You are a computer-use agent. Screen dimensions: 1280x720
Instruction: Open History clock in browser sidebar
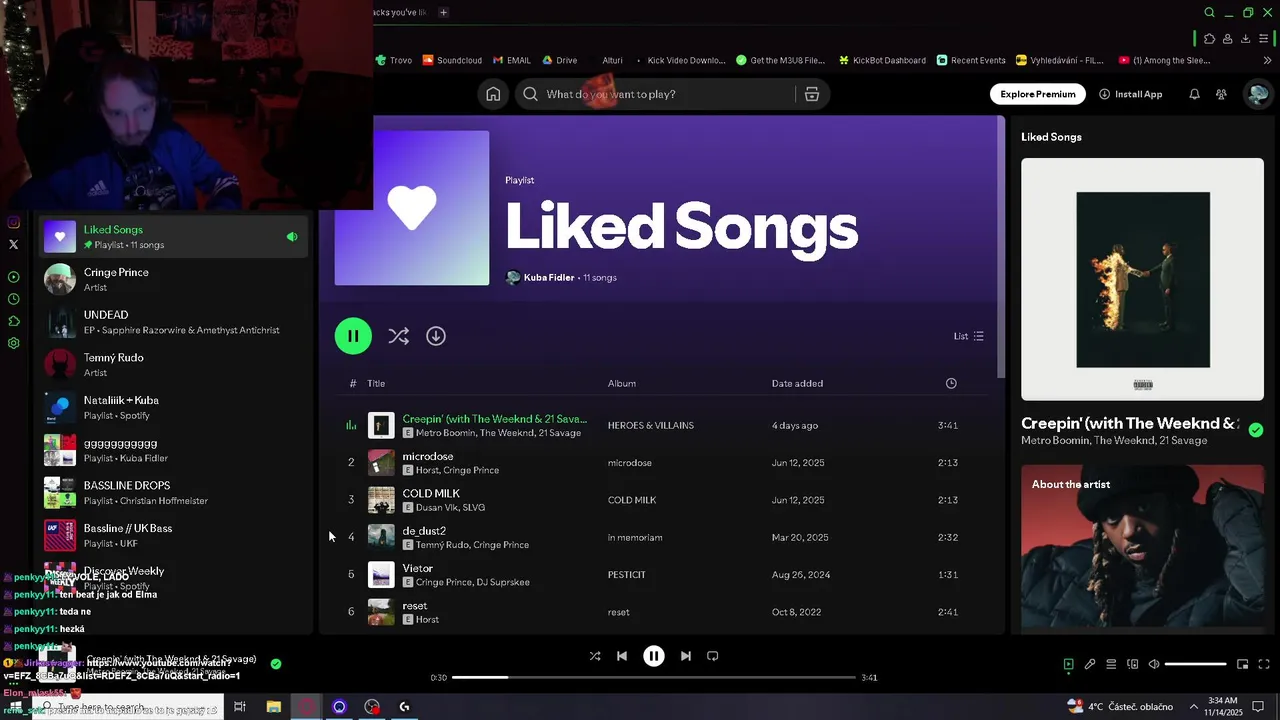(13, 299)
